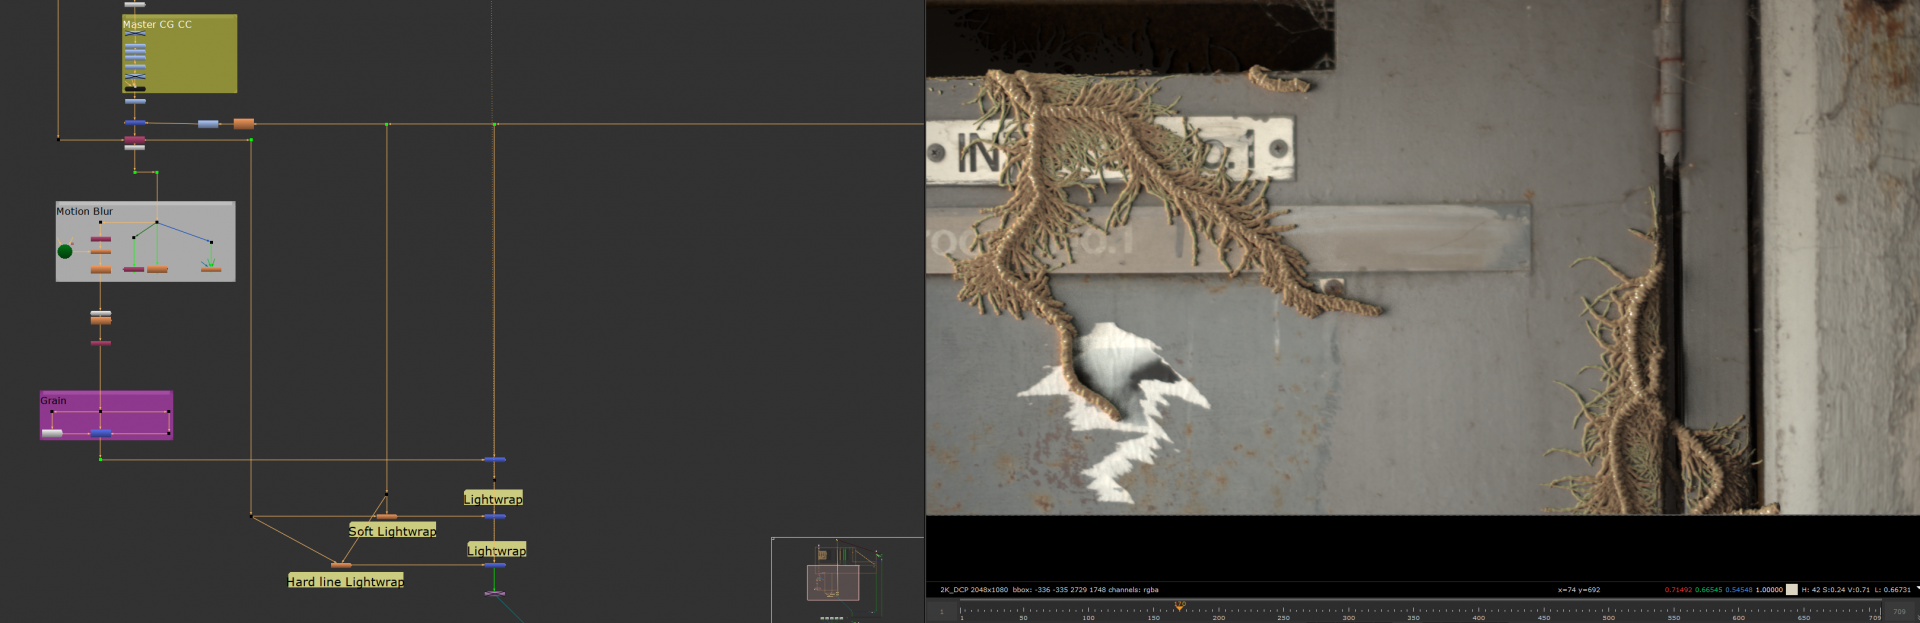
Task: Select the white node inside Grain backdrop
Action: coord(52,433)
